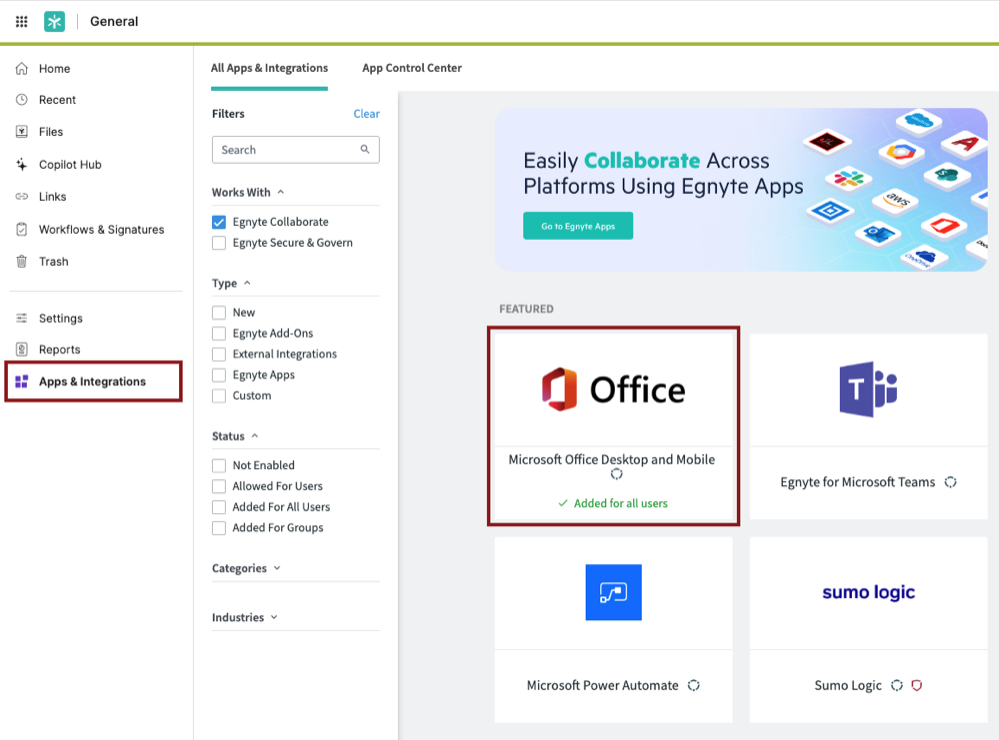Check the Egnyte Secure & Govern filter

pos(219,243)
